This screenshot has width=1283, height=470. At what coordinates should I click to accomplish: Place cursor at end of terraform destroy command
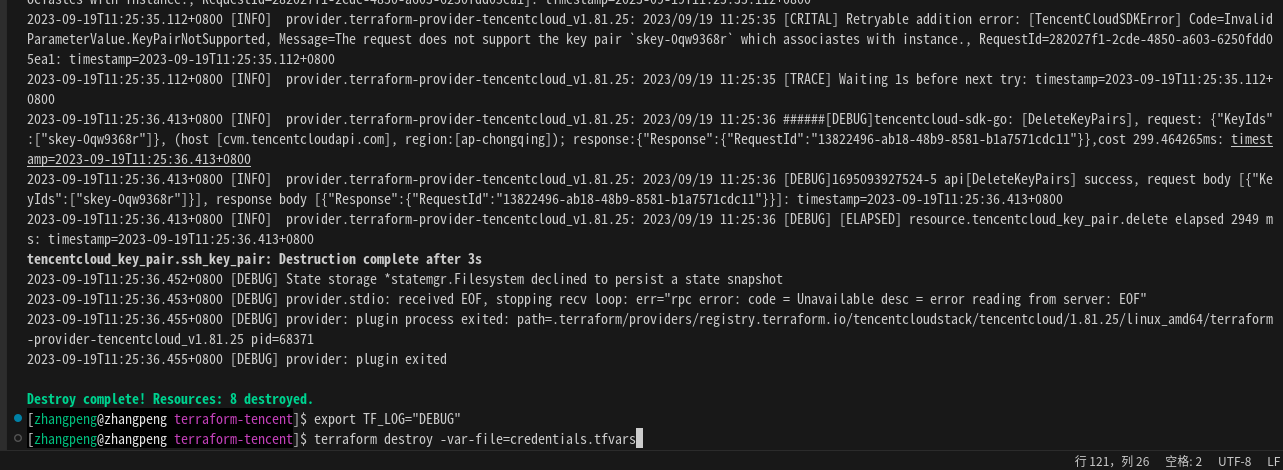coord(637,439)
